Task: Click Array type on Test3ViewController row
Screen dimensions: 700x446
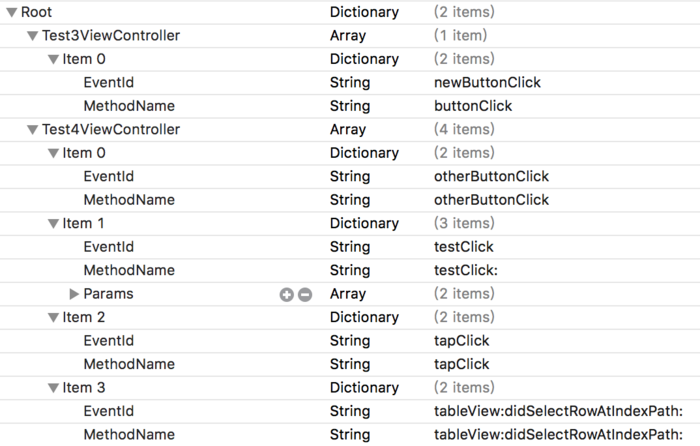Action: tap(348, 36)
